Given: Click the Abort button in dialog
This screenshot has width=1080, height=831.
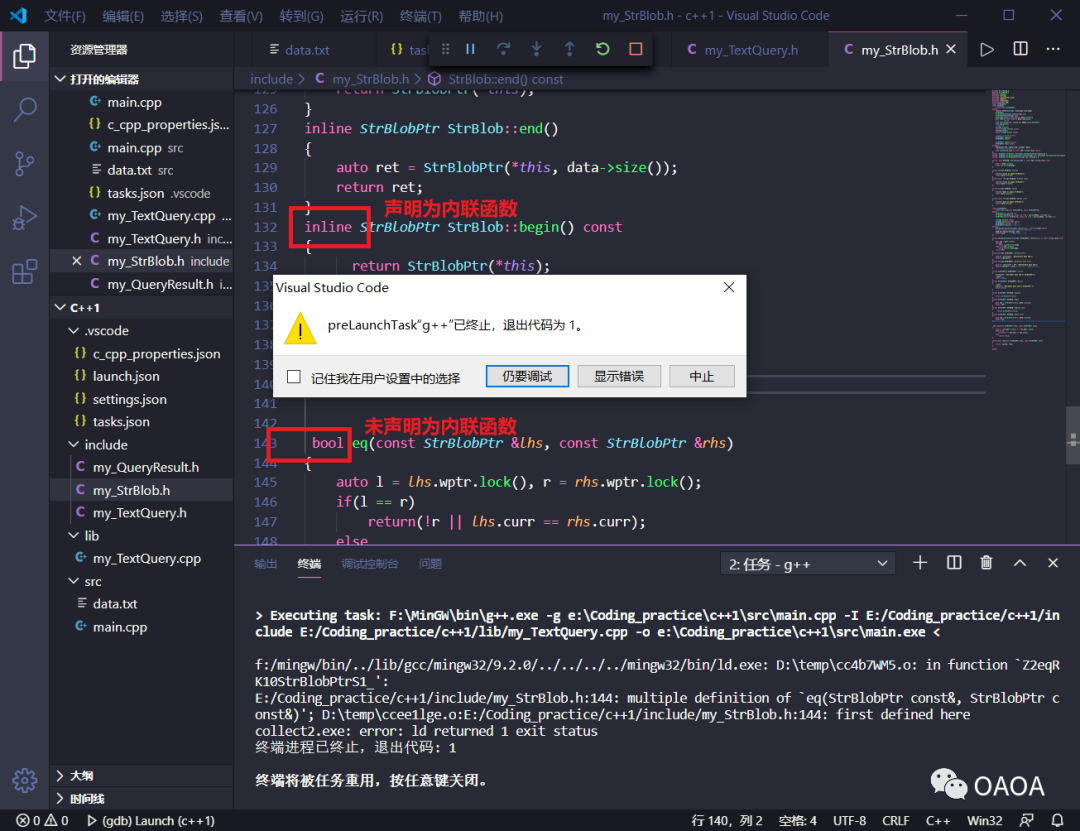Looking at the screenshot, I should click(701, 376).
